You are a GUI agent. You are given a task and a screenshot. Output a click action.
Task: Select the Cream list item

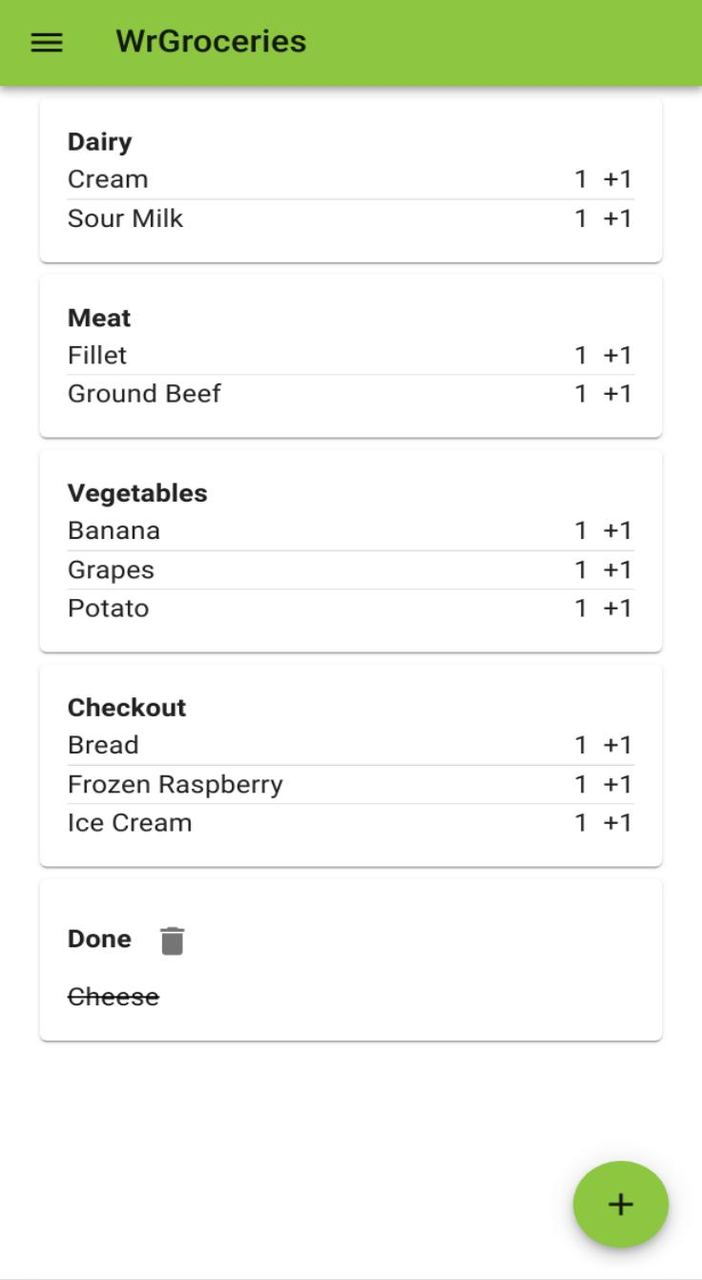tap(107, 178)
